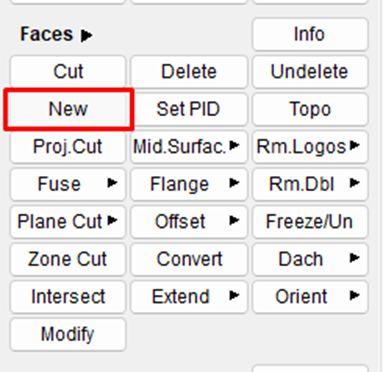
Task: Open Set PID function
Action: 189,109
